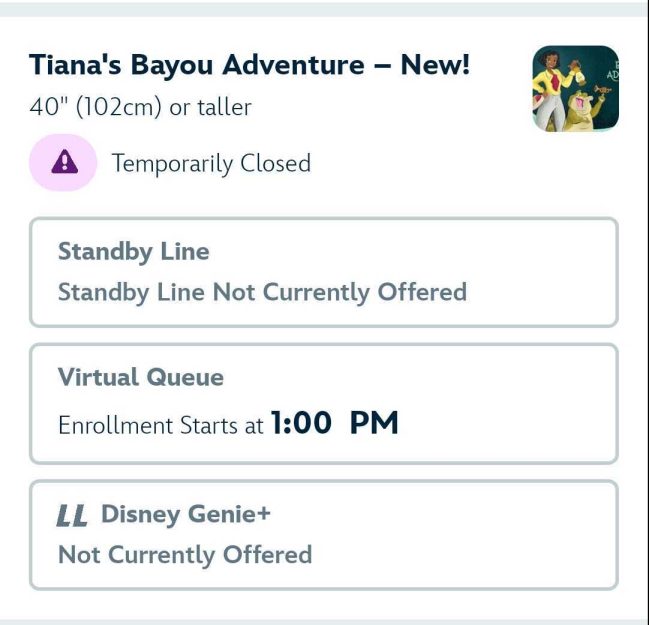Screen dimensions: 649x625
Task: Open Tiana's Bayou Adventure title link
Action: [x=250, y=65]
